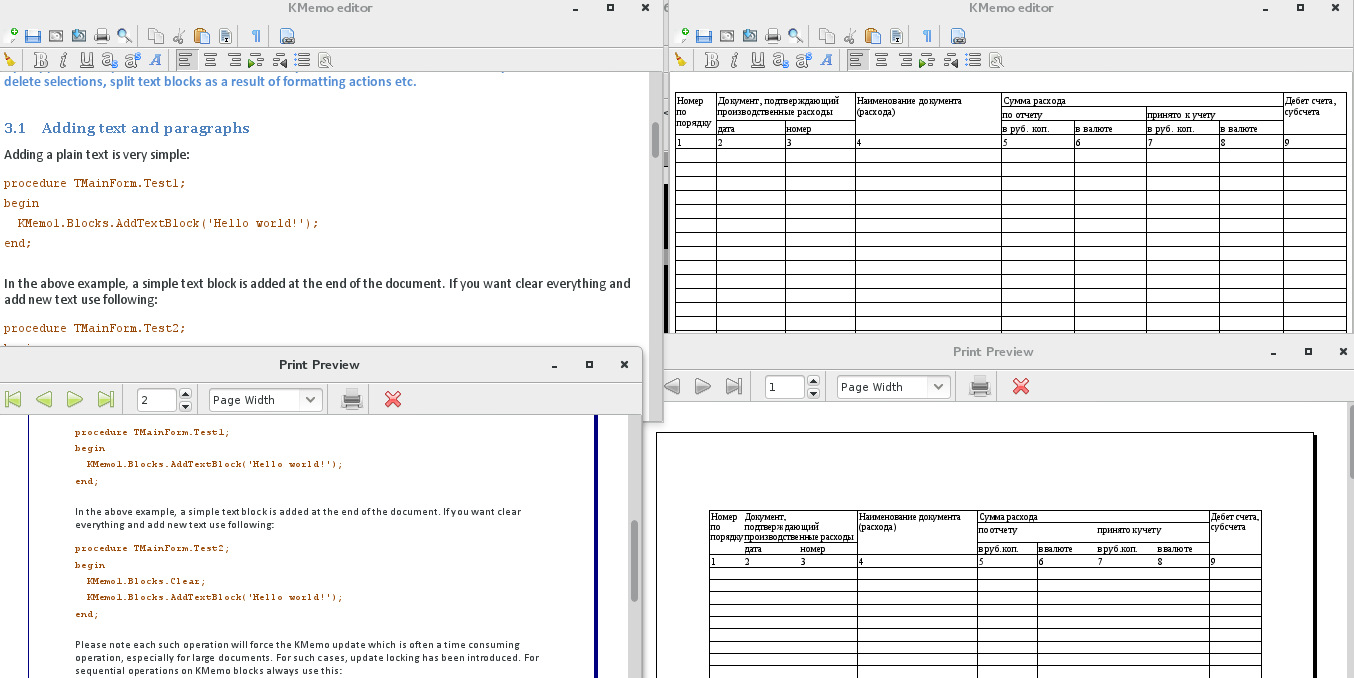Increase indent using the right editor's toolbar
Viewport: 1354px width, 678px height.
point(927,60)
